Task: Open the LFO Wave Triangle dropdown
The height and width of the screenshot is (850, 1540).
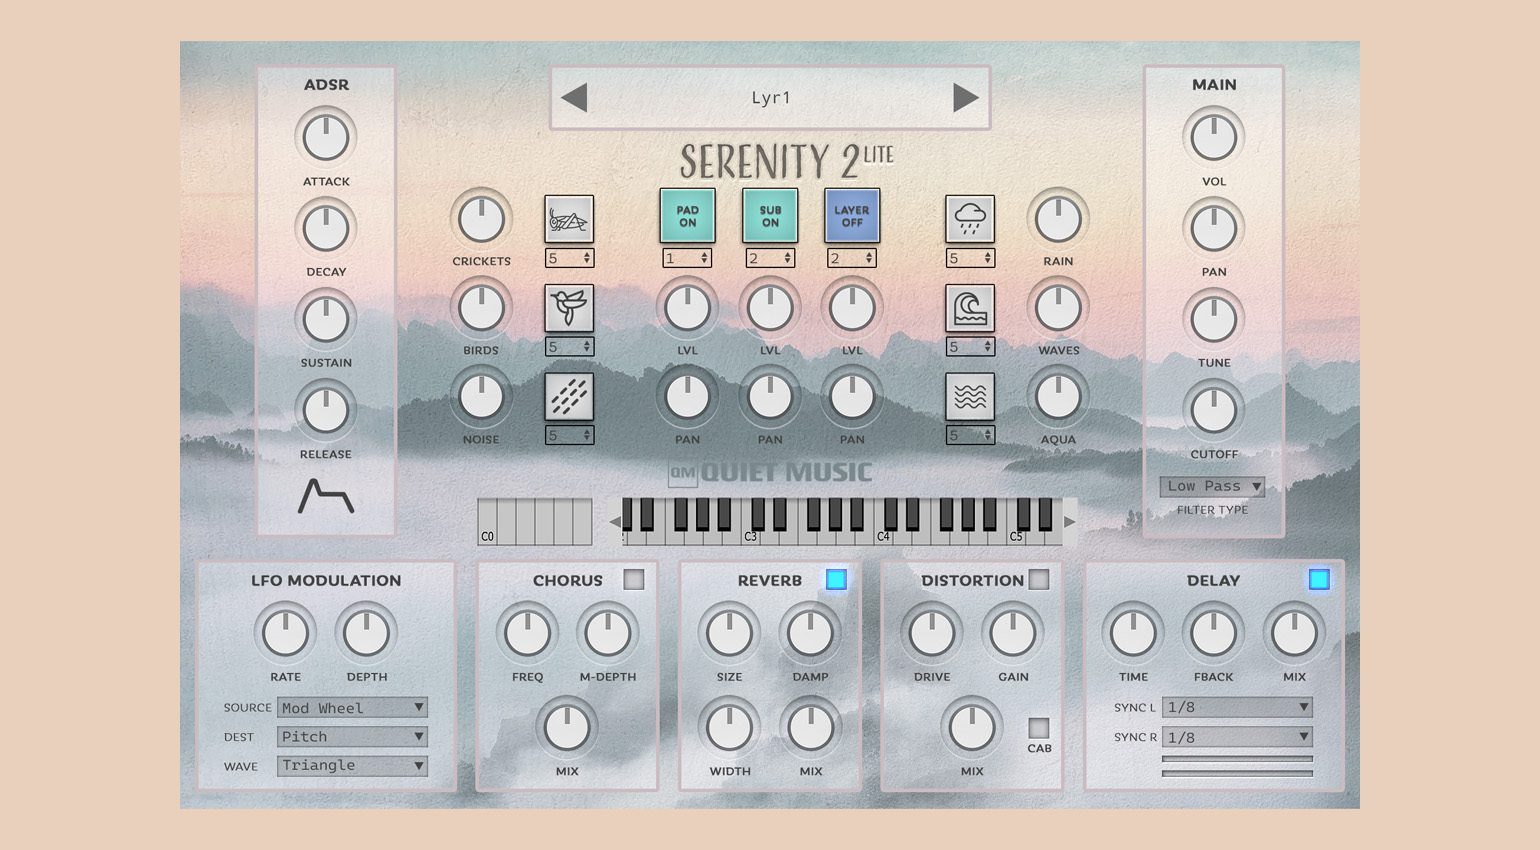Action: click(352, 765)
